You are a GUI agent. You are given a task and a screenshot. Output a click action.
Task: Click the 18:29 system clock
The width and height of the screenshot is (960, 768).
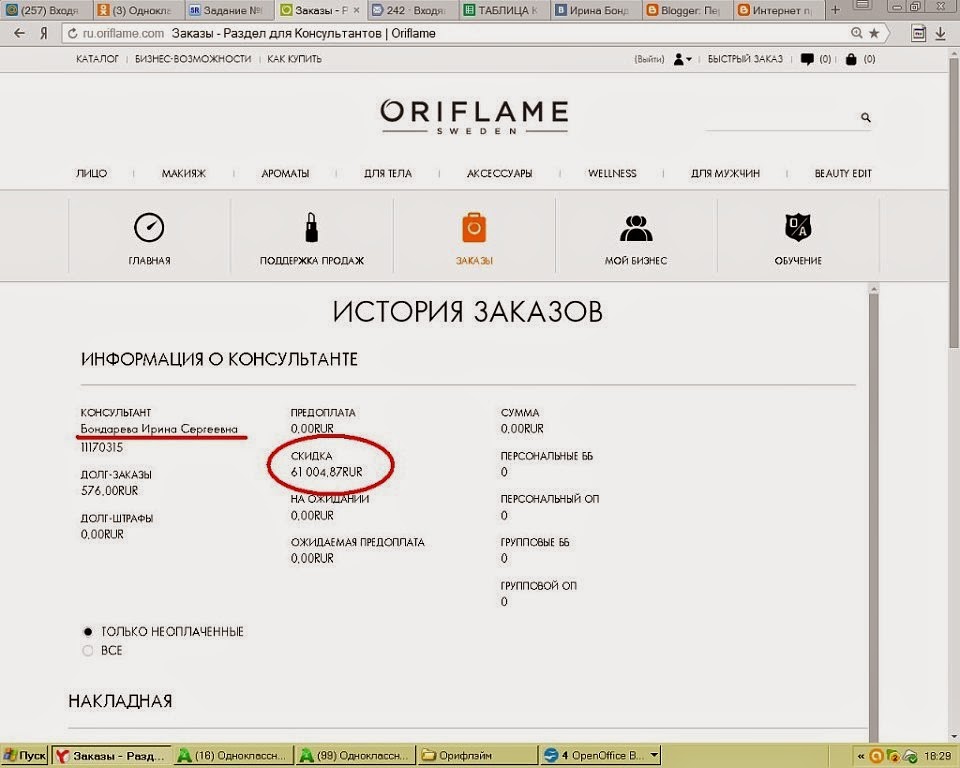[x=937, y=756]
